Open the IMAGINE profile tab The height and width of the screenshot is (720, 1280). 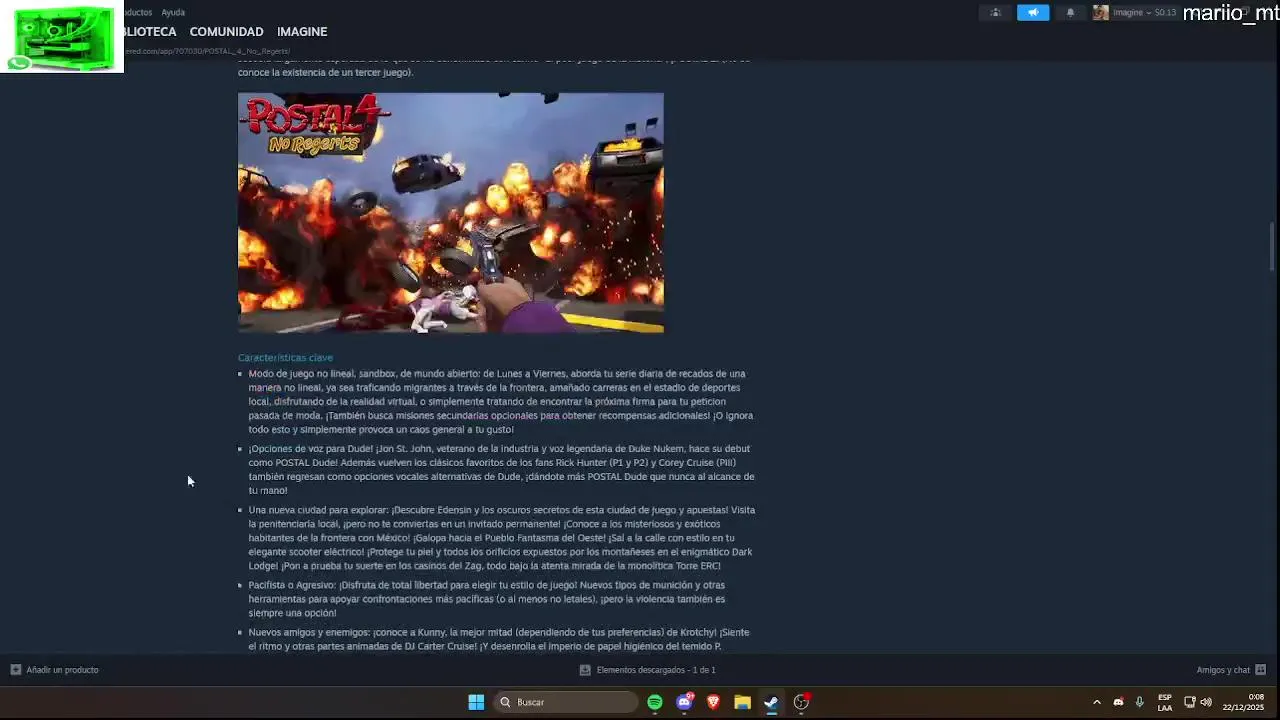tap(302, 32)
